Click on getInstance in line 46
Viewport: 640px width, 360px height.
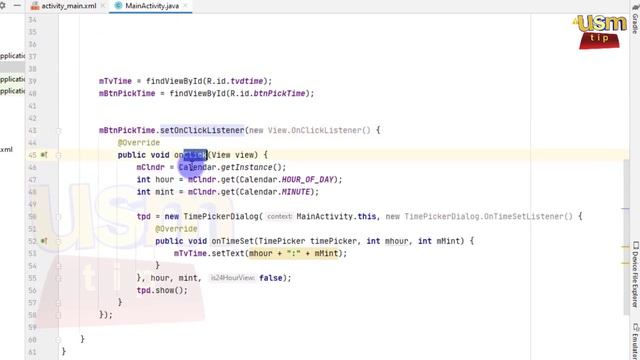(247, 167)
